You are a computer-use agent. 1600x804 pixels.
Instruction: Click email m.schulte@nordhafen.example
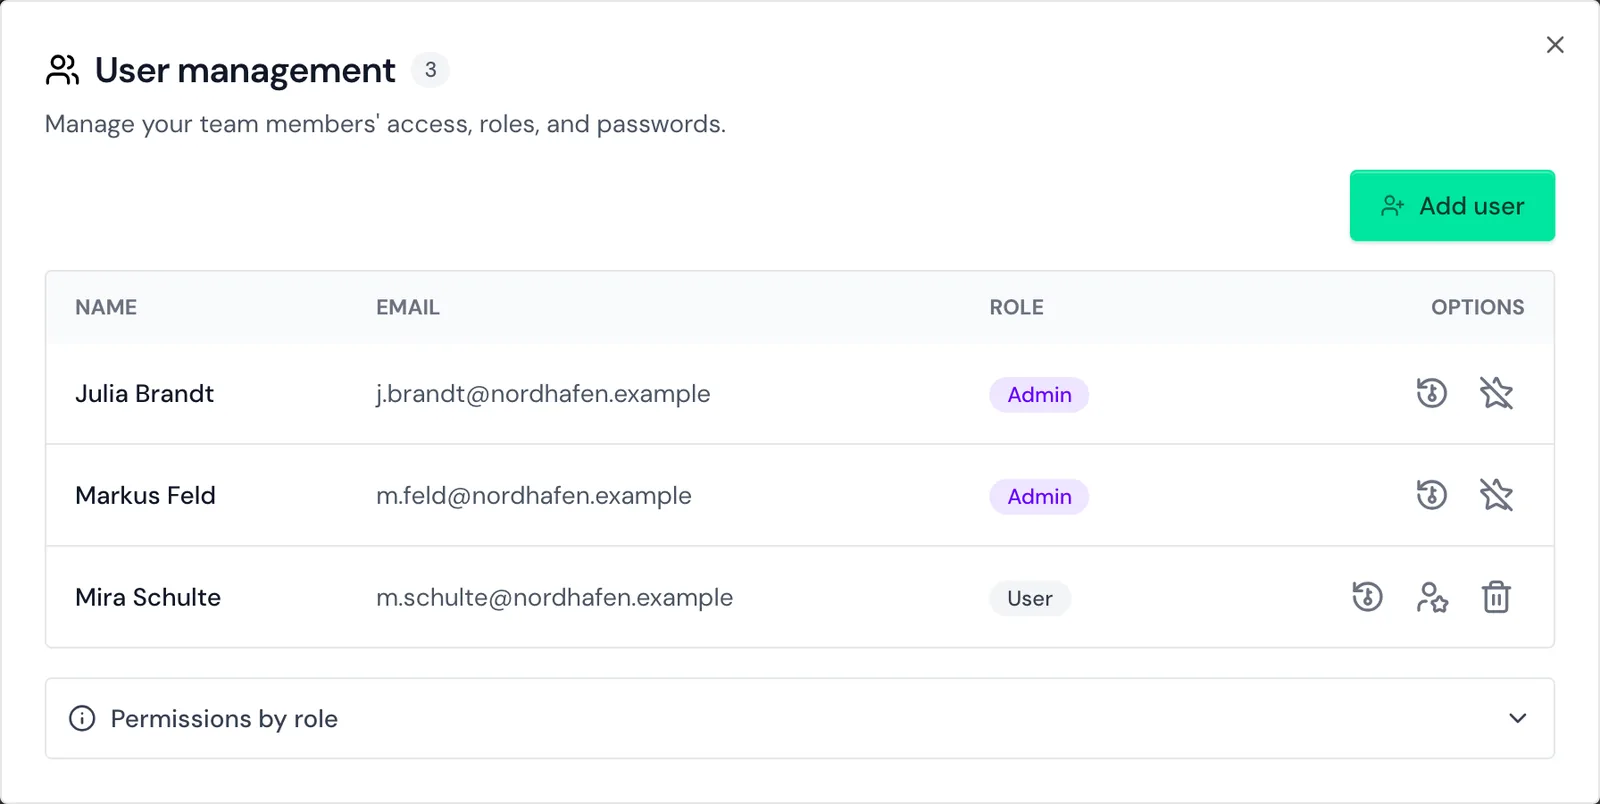(x=554, y=598)
